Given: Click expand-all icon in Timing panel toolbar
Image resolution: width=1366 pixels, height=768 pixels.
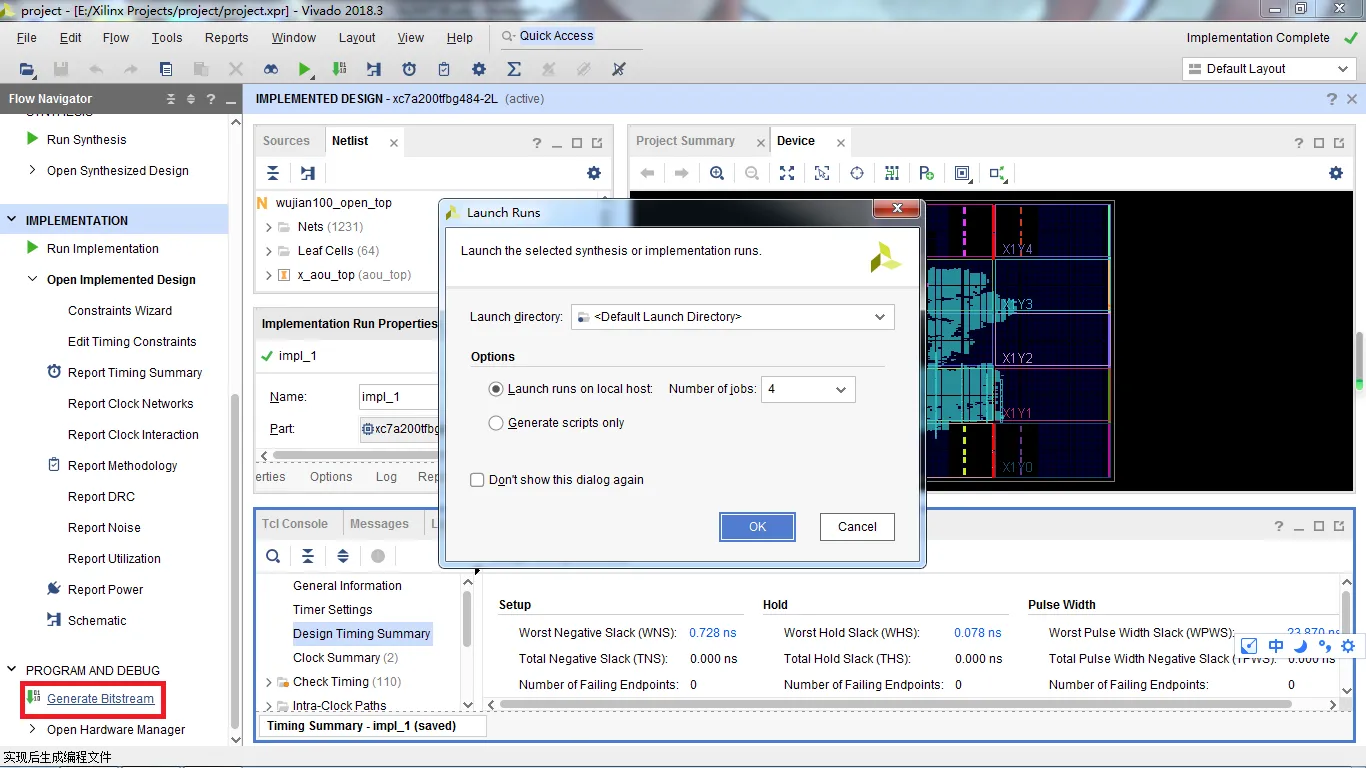Looking at the screenshot, I should 343,556.
